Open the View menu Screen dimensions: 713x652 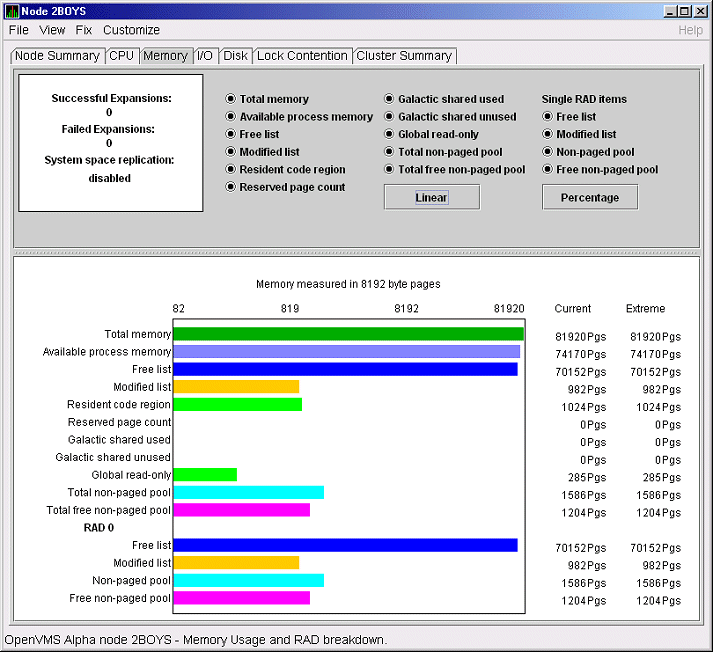52,30
